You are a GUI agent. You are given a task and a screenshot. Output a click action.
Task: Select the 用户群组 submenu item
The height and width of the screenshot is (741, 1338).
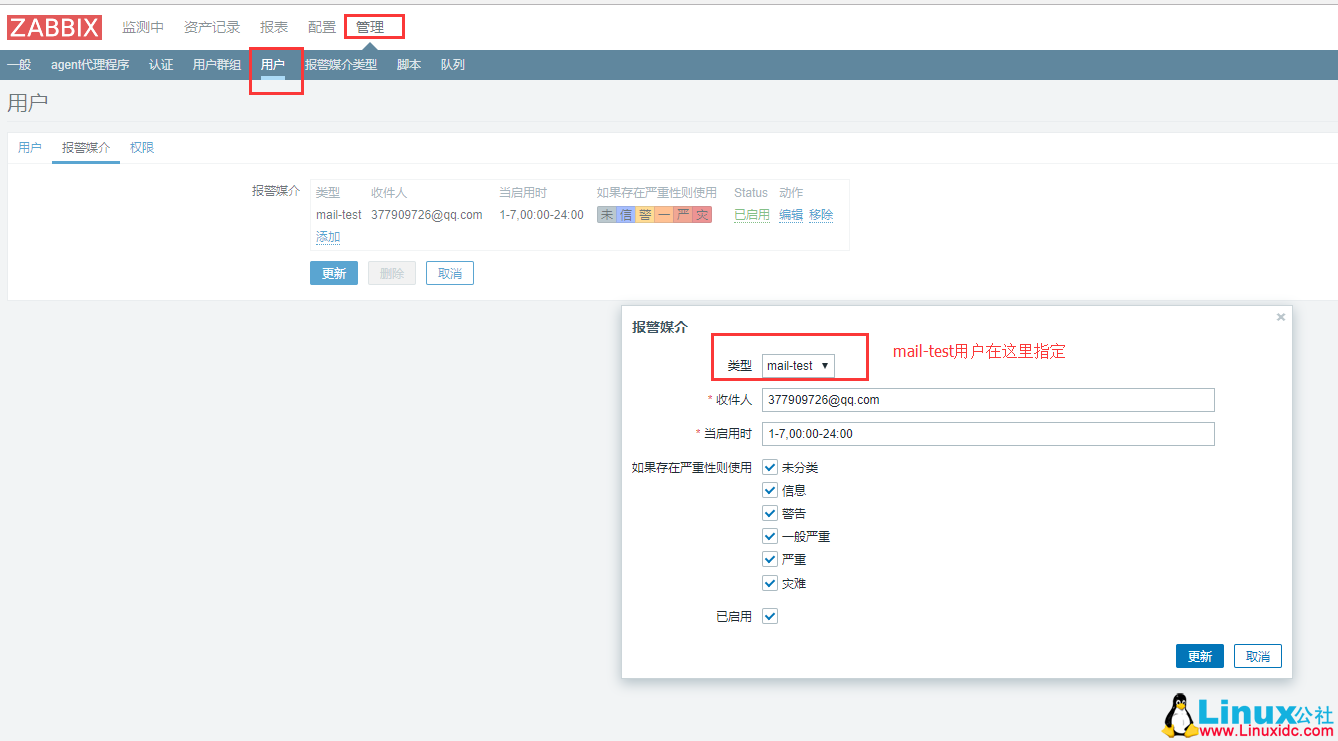coord(215,63)
